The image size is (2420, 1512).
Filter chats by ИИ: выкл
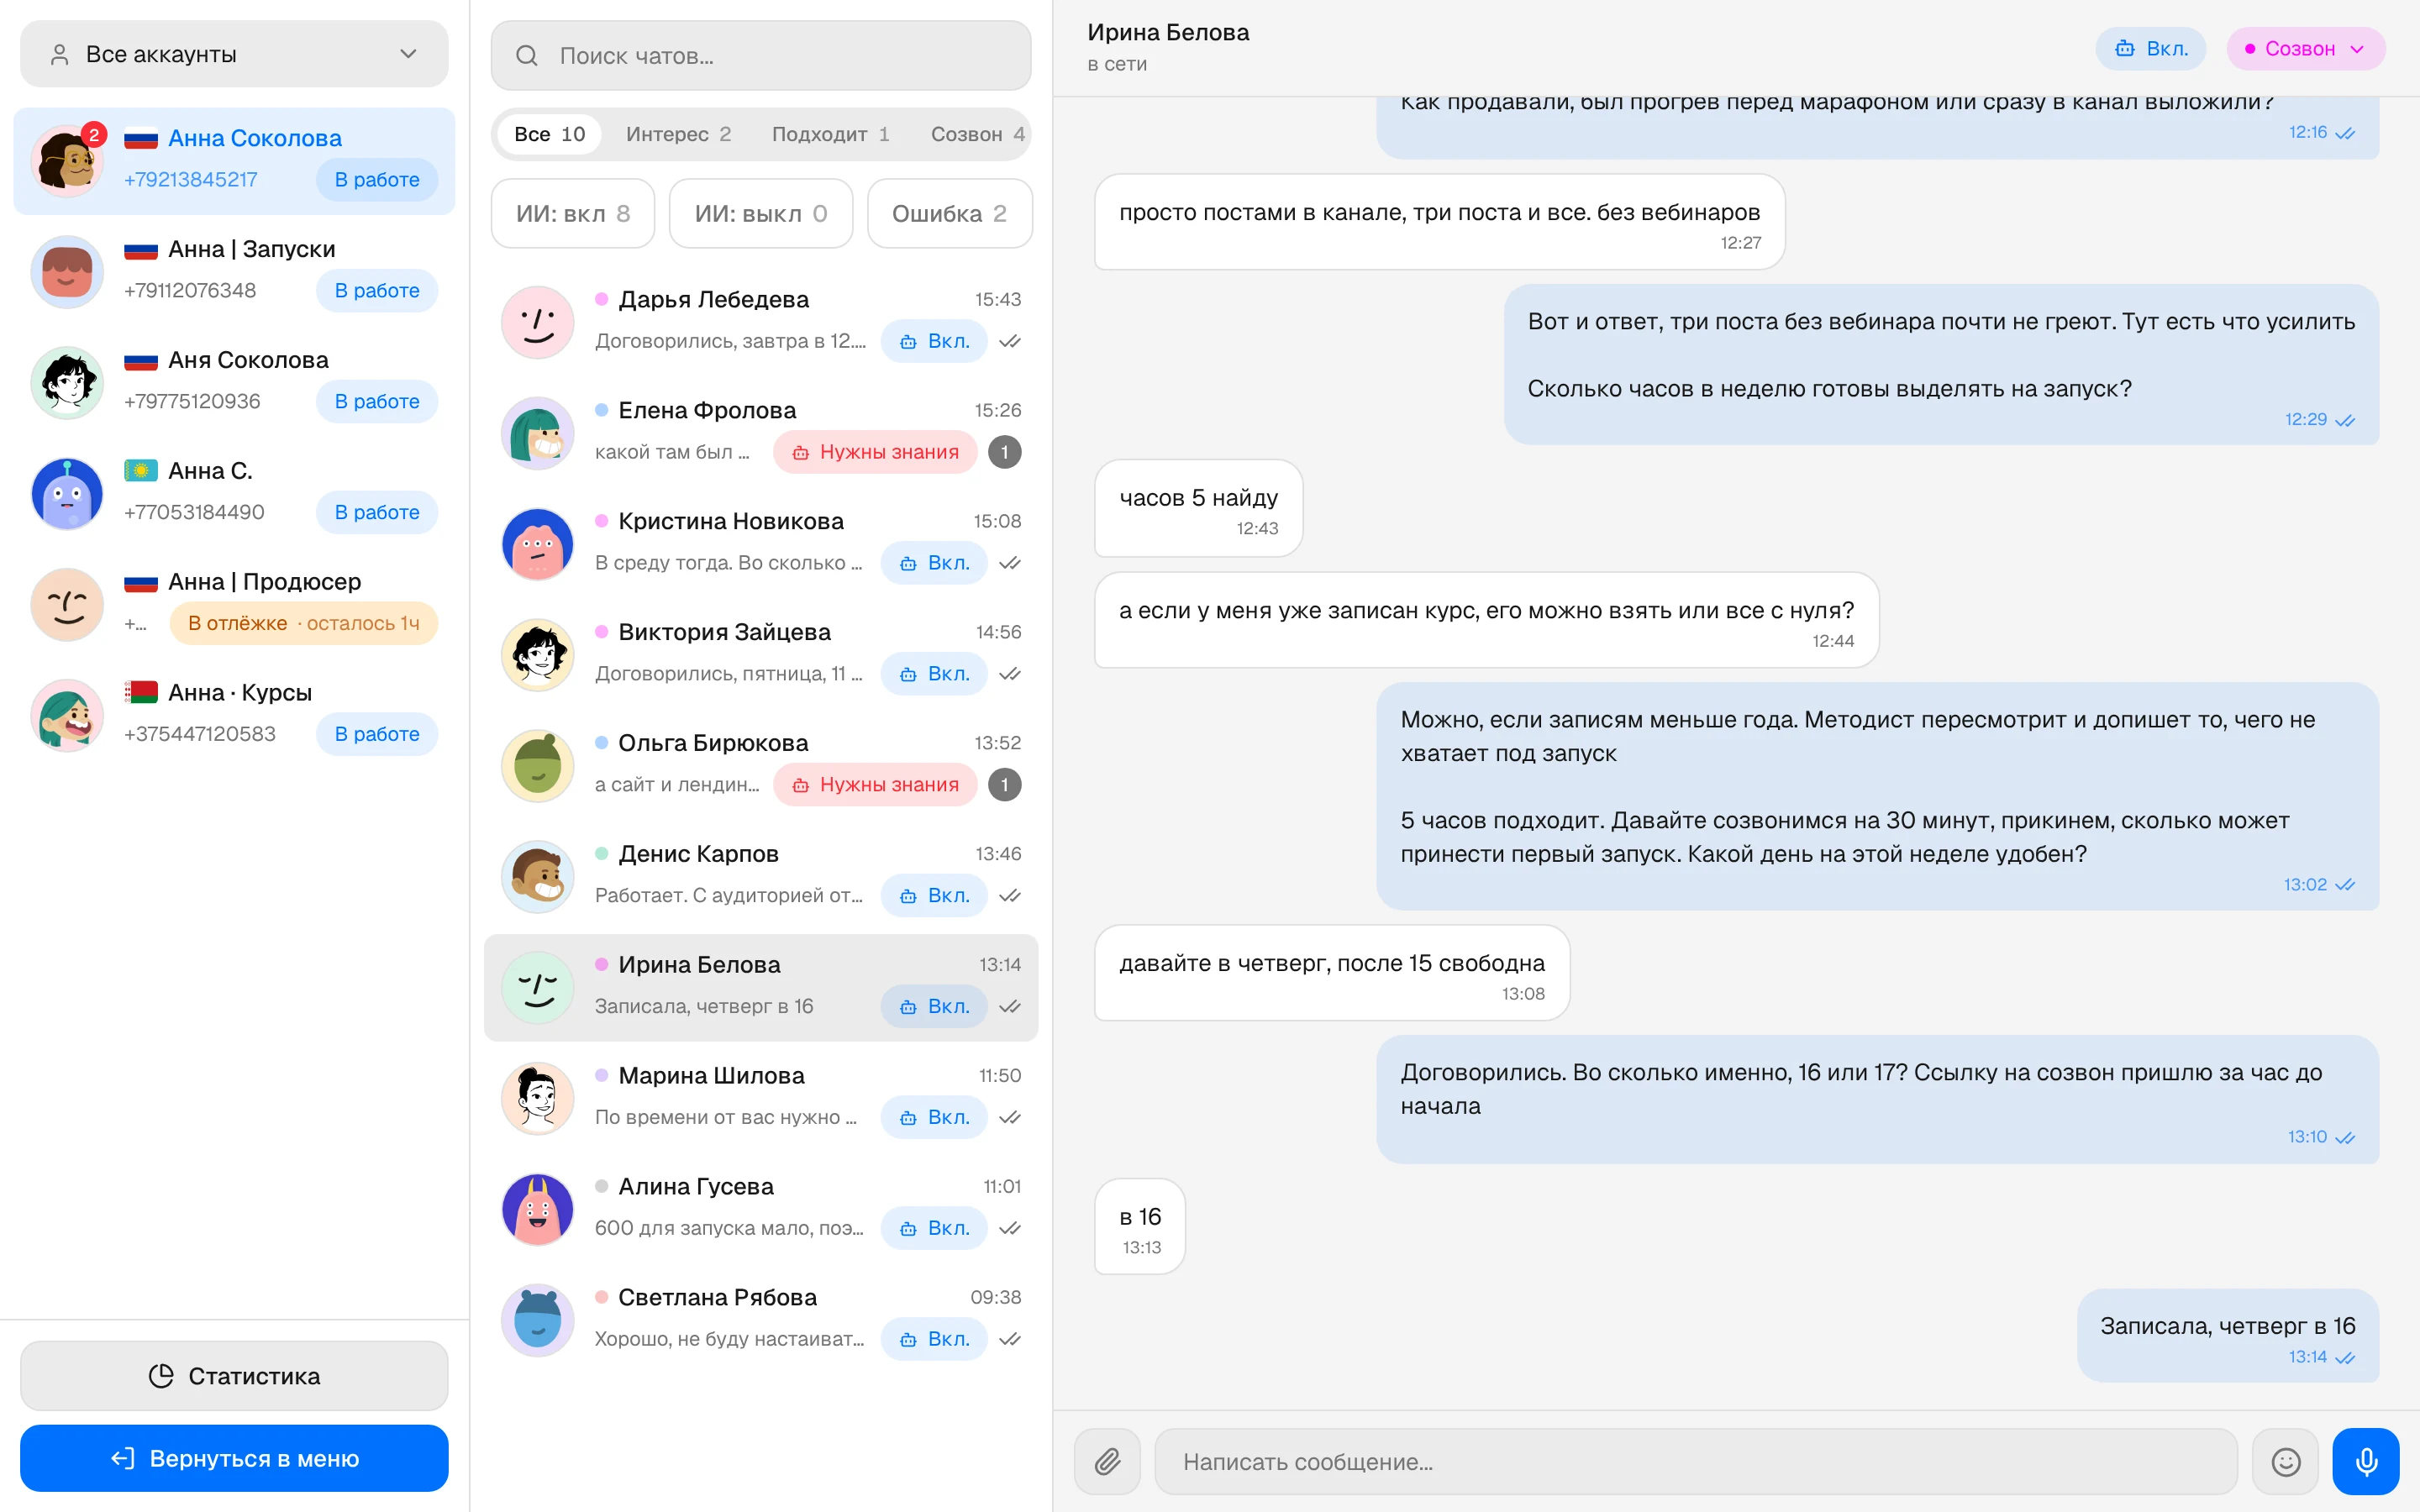[761, 213]
